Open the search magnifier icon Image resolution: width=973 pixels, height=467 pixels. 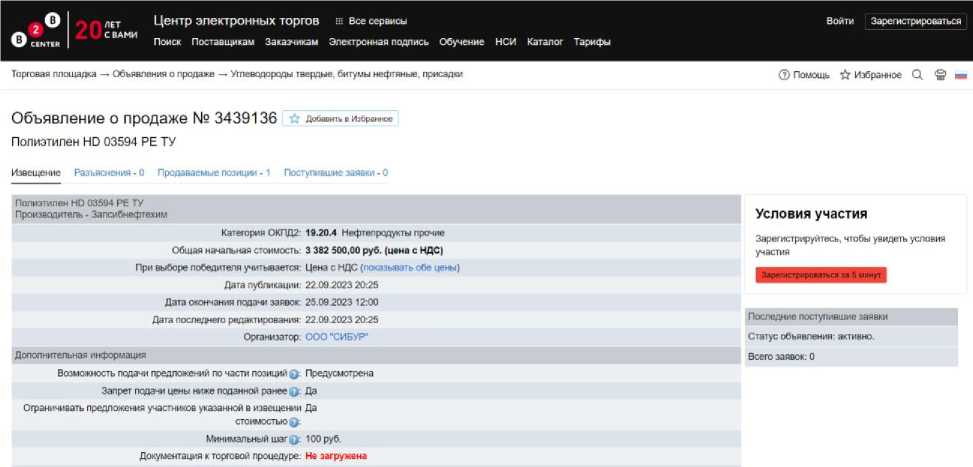coord(917,75)
